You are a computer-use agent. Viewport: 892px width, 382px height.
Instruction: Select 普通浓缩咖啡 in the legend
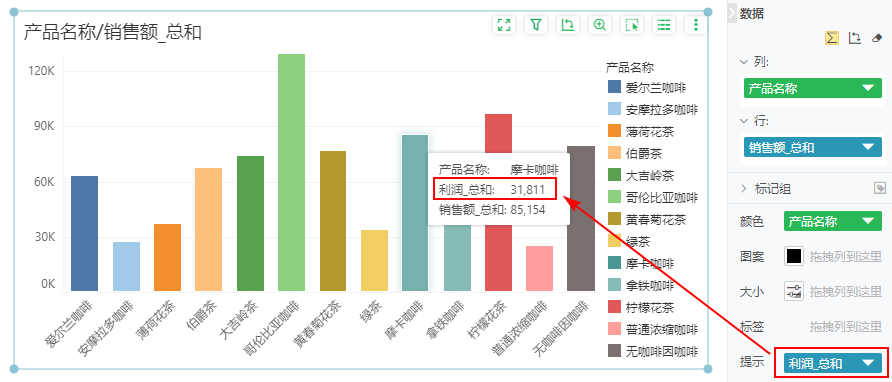coord(662,330)
